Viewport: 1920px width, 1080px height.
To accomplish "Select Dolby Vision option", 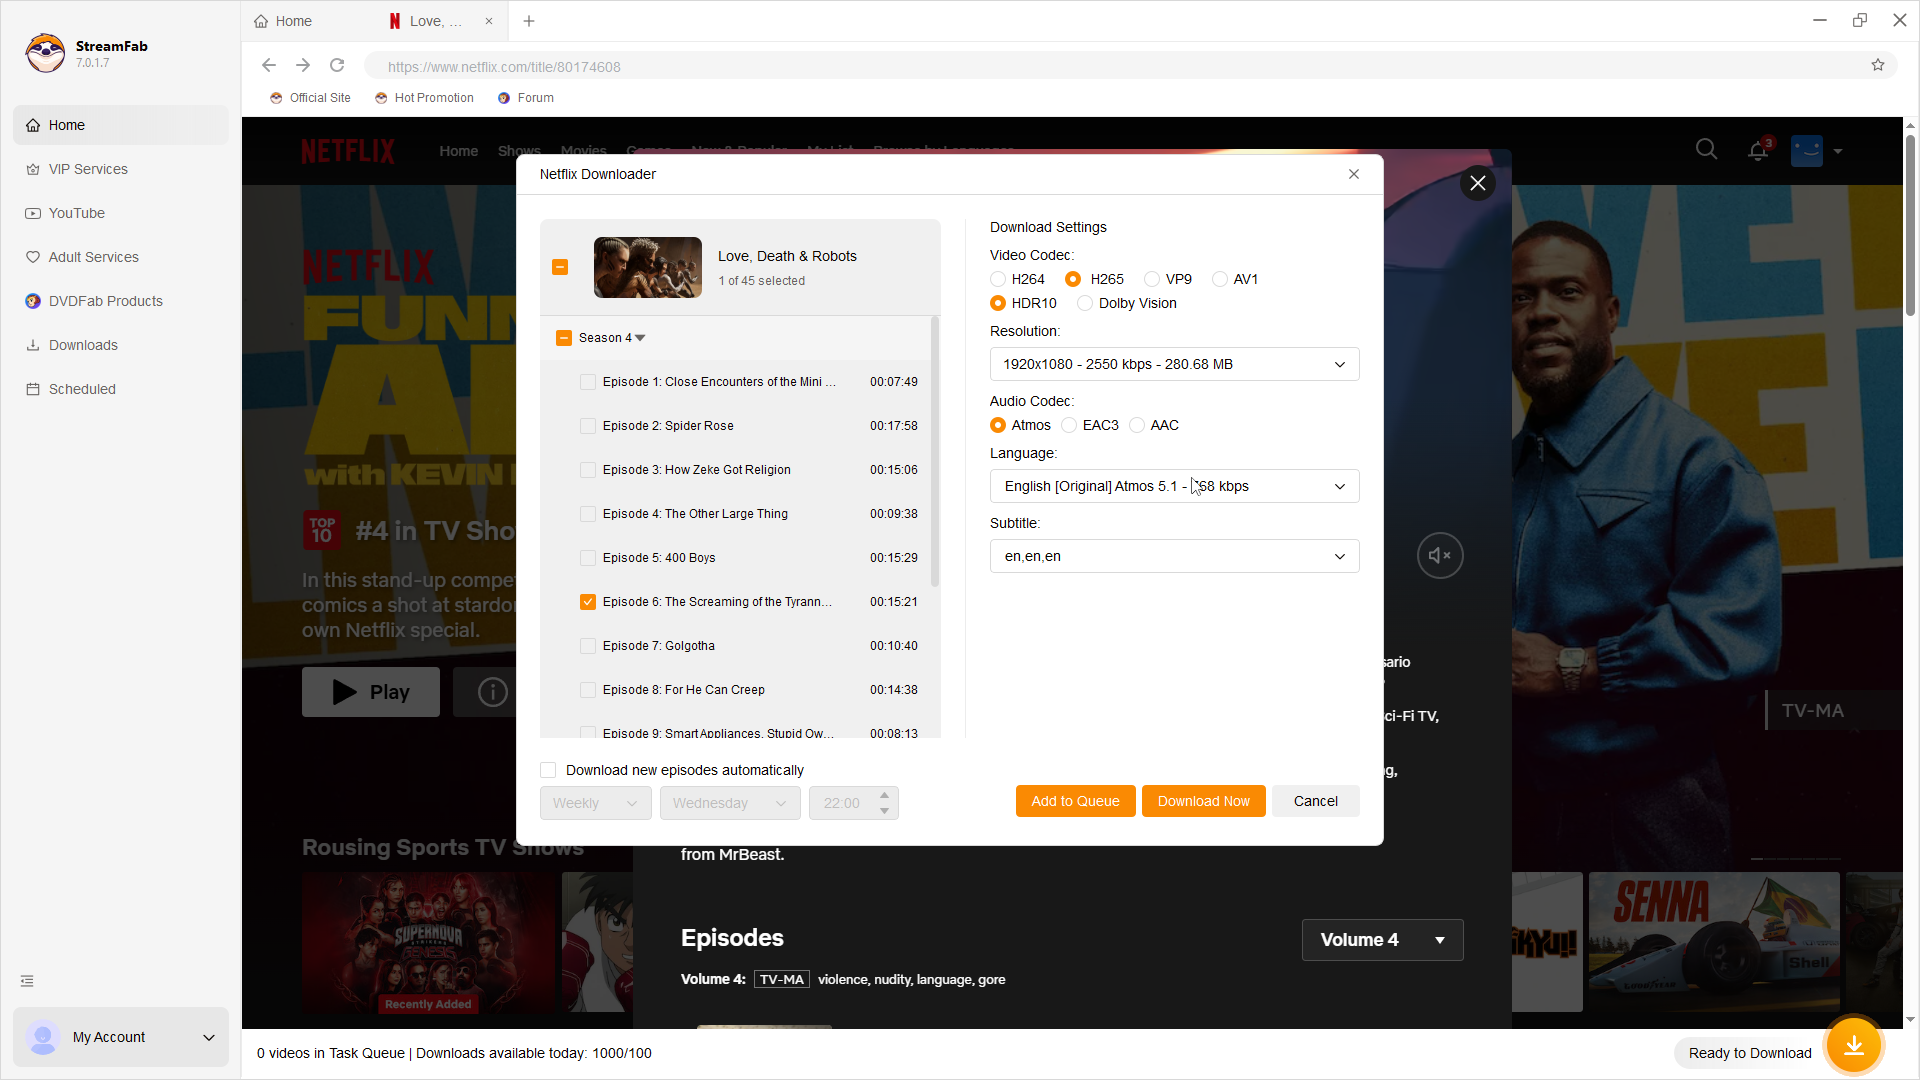I will click(1085, 303).
